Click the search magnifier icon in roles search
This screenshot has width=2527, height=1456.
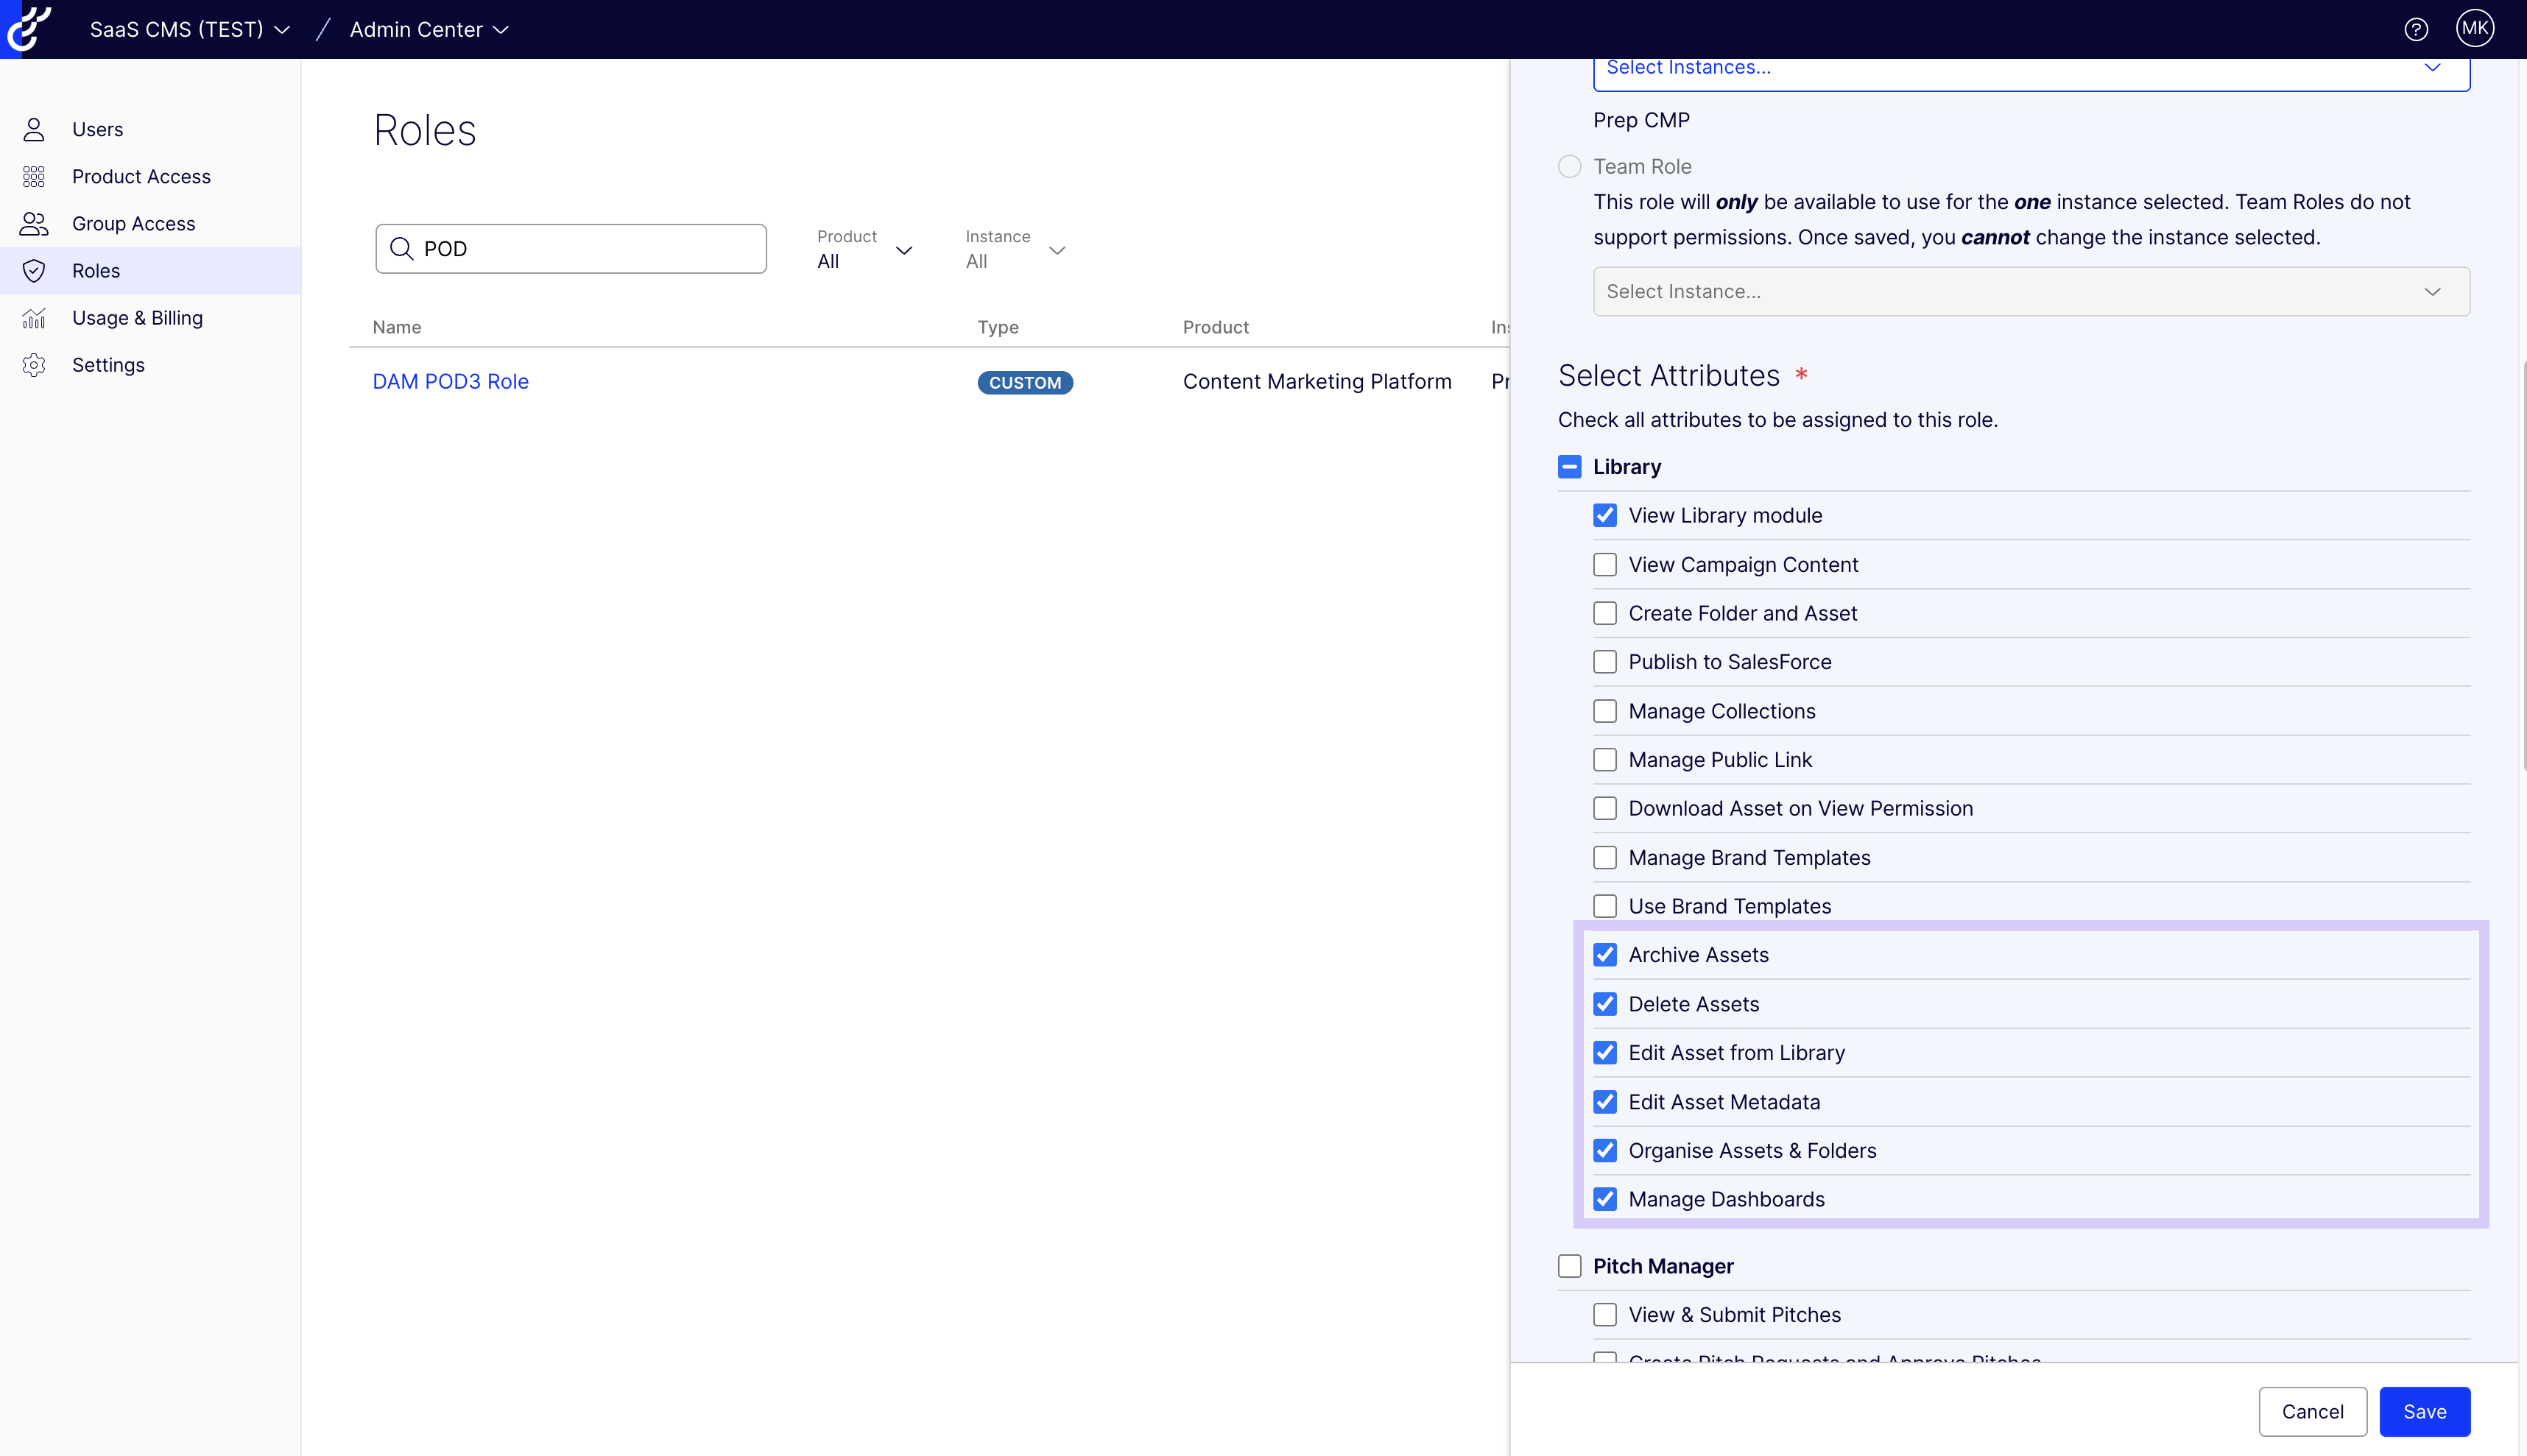pyautogui.click(x=401, y=248)
